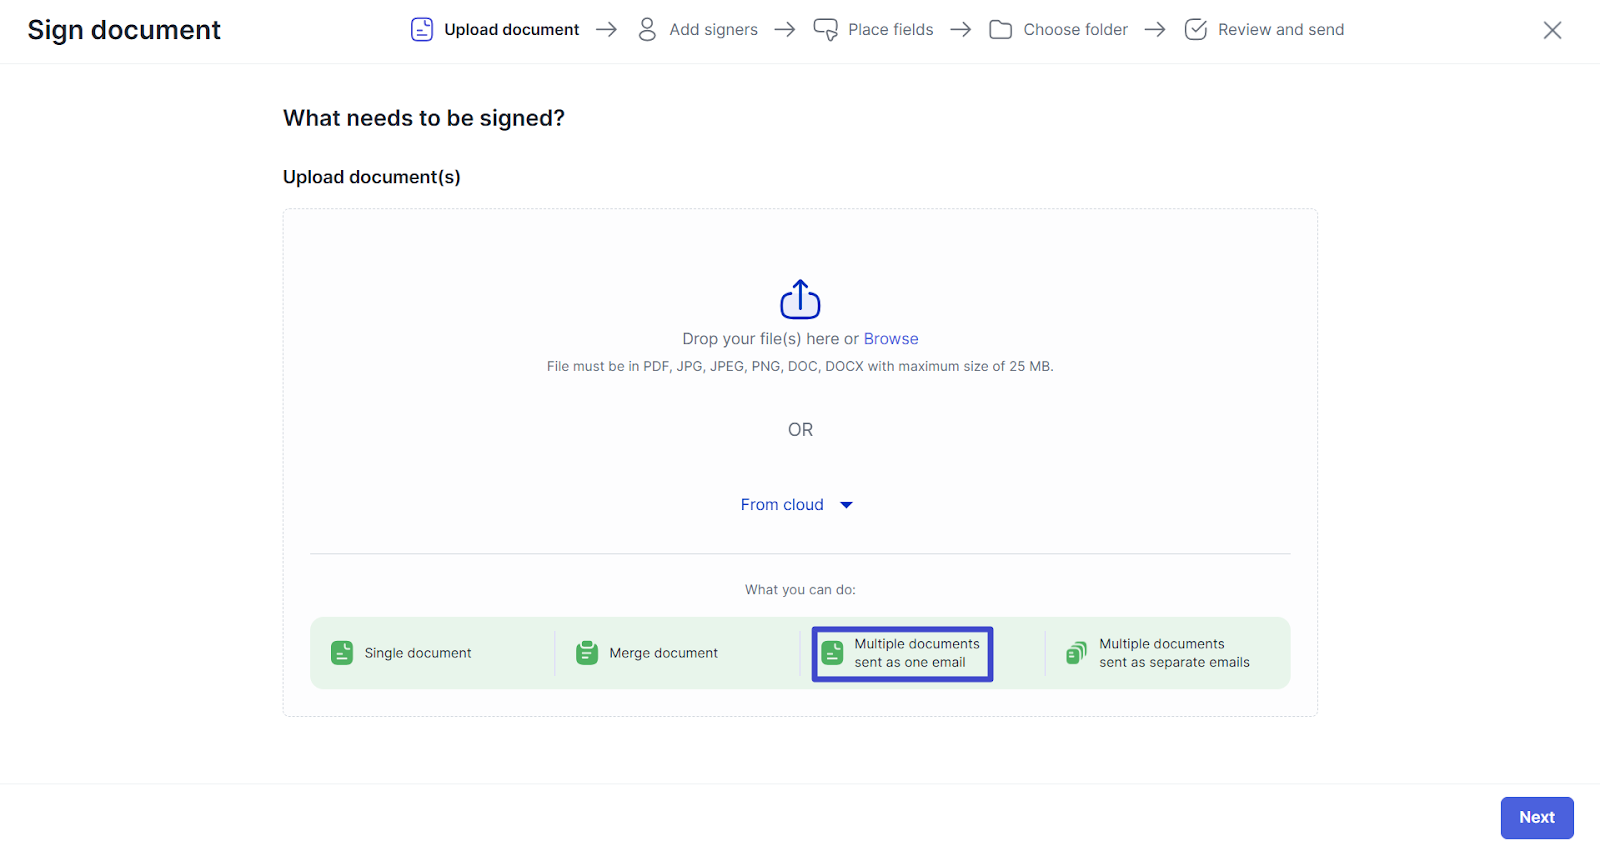Click the Upload document step icon
Image resolution: width=1600 pixels, height=851 pixels.
pyautogui.click(x=422, y=30)
